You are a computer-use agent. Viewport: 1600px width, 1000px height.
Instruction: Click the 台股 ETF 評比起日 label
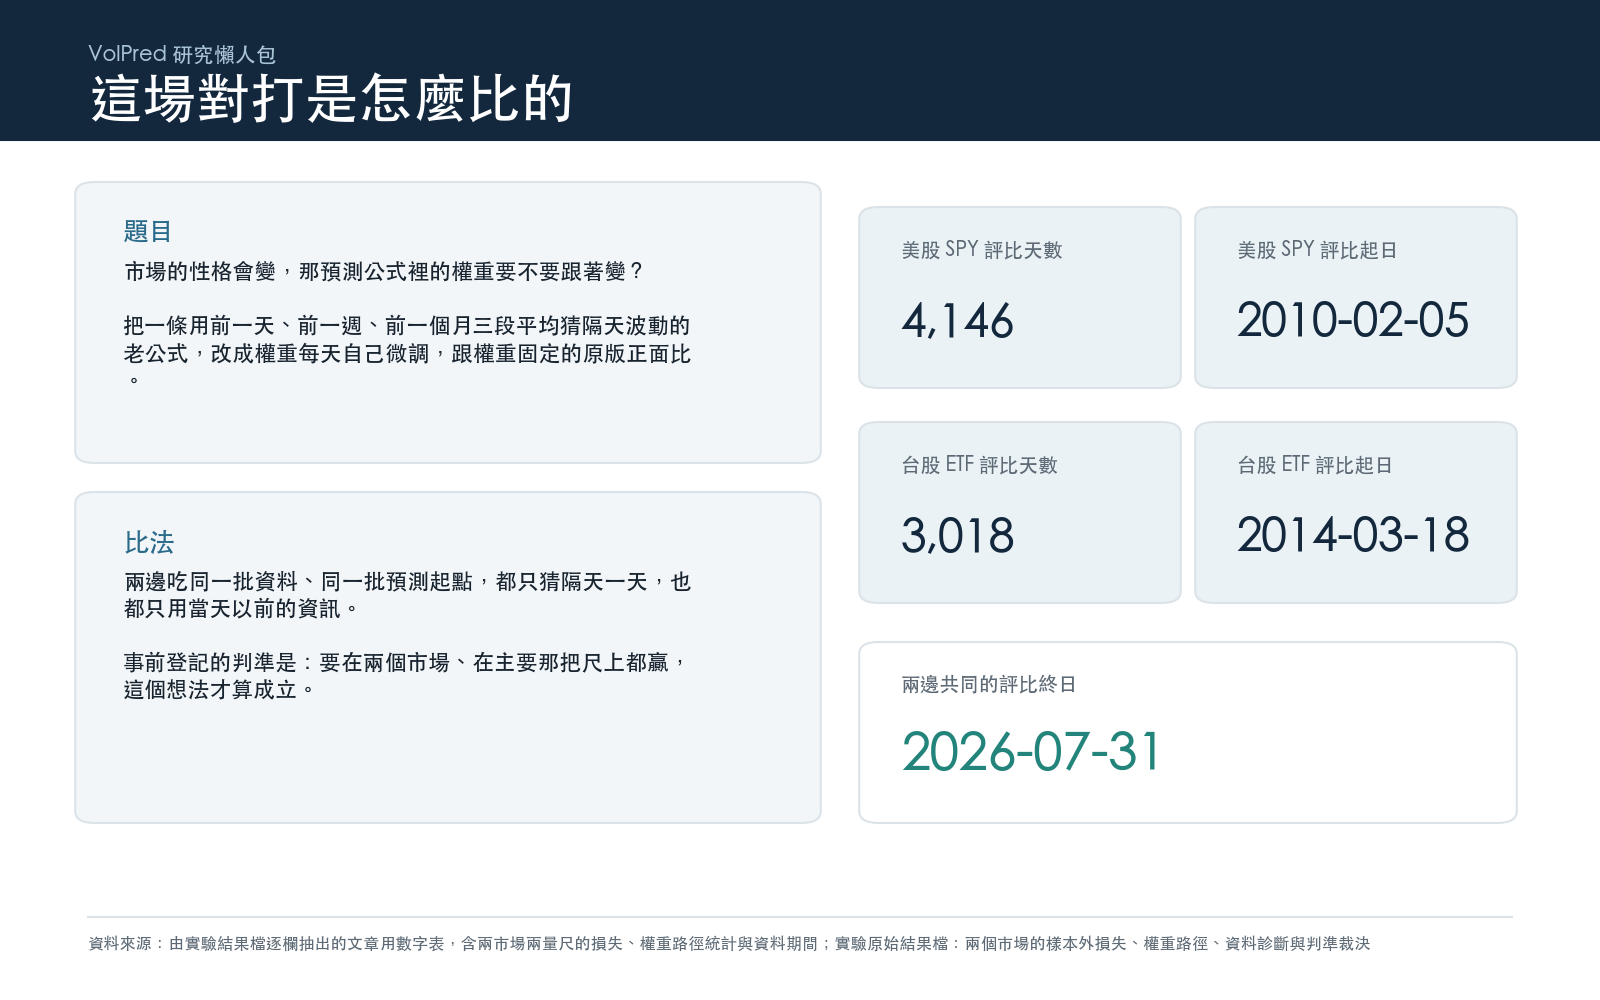pos(1315,465)
